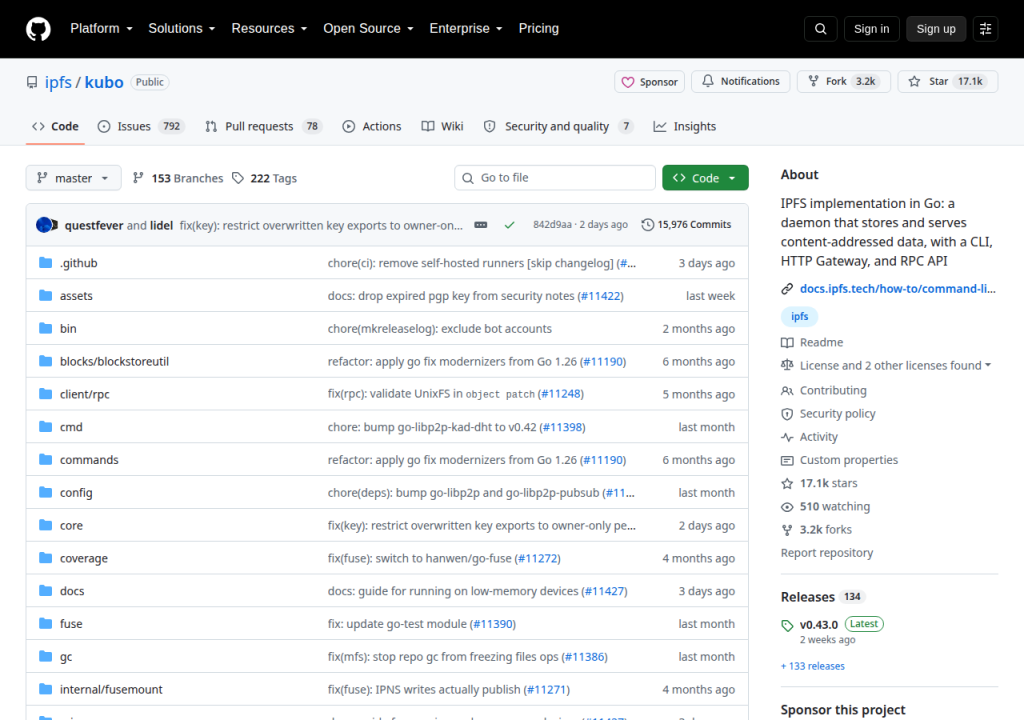1024x720 pixels.
Task: Click the Pricing link
Action: [x=538, y=29]
